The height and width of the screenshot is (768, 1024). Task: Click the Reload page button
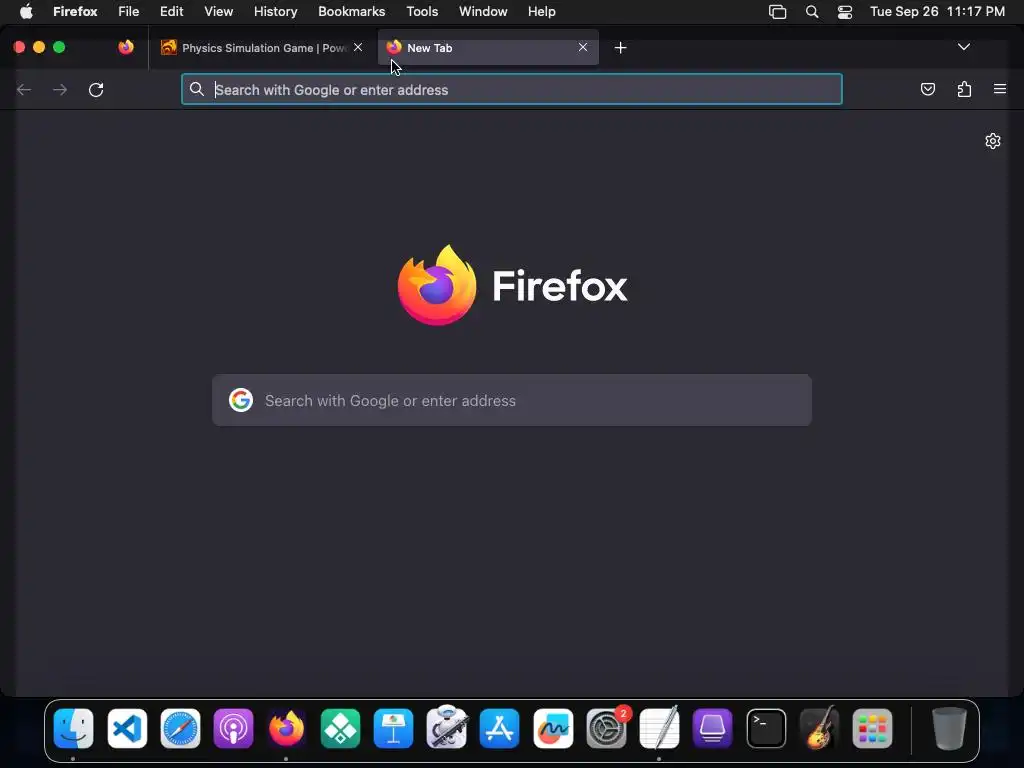coord(96,89)
